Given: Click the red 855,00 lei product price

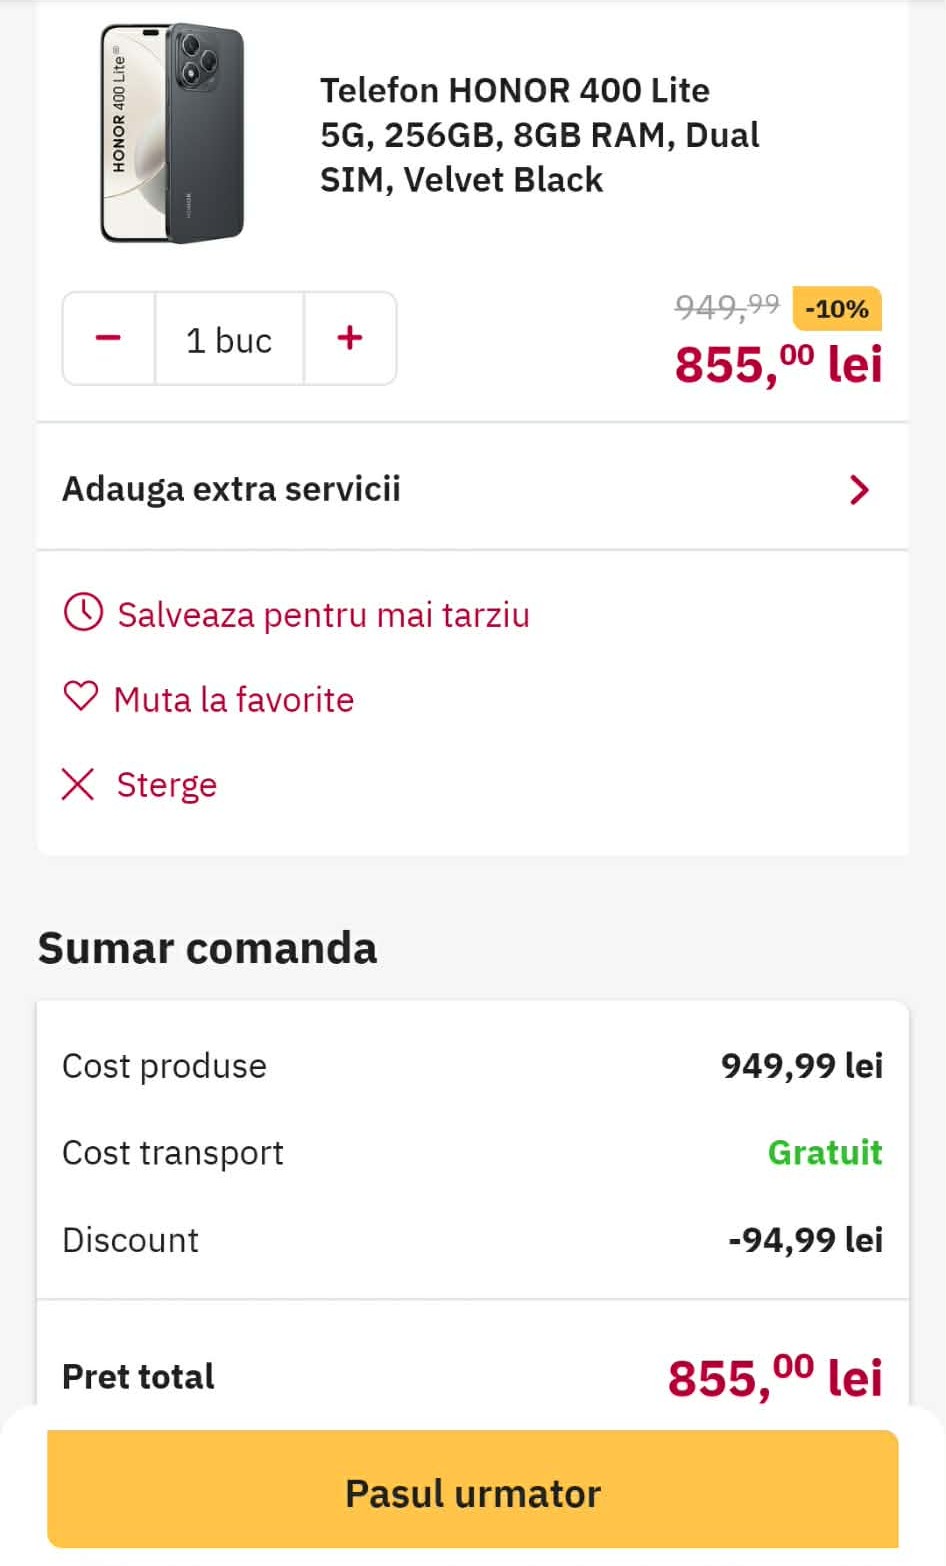Looking at the screenshot, I should tap(778, 364).
